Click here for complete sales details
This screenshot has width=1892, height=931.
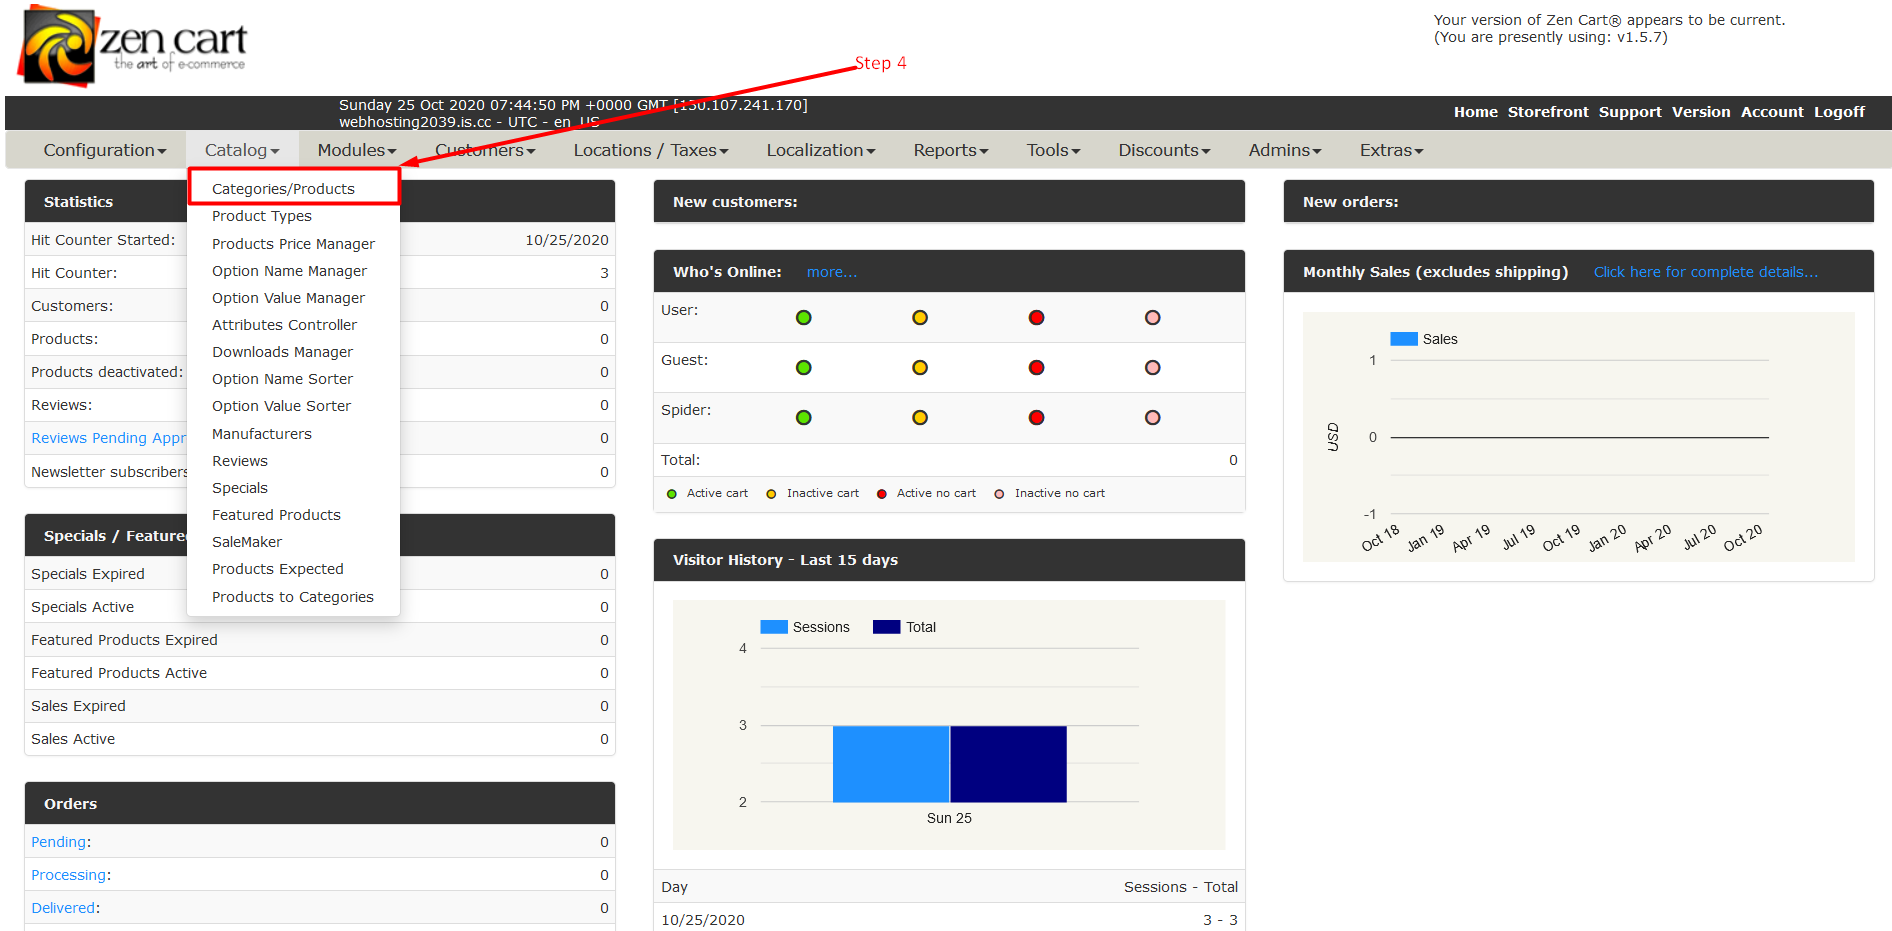[x=1706, y=272]
